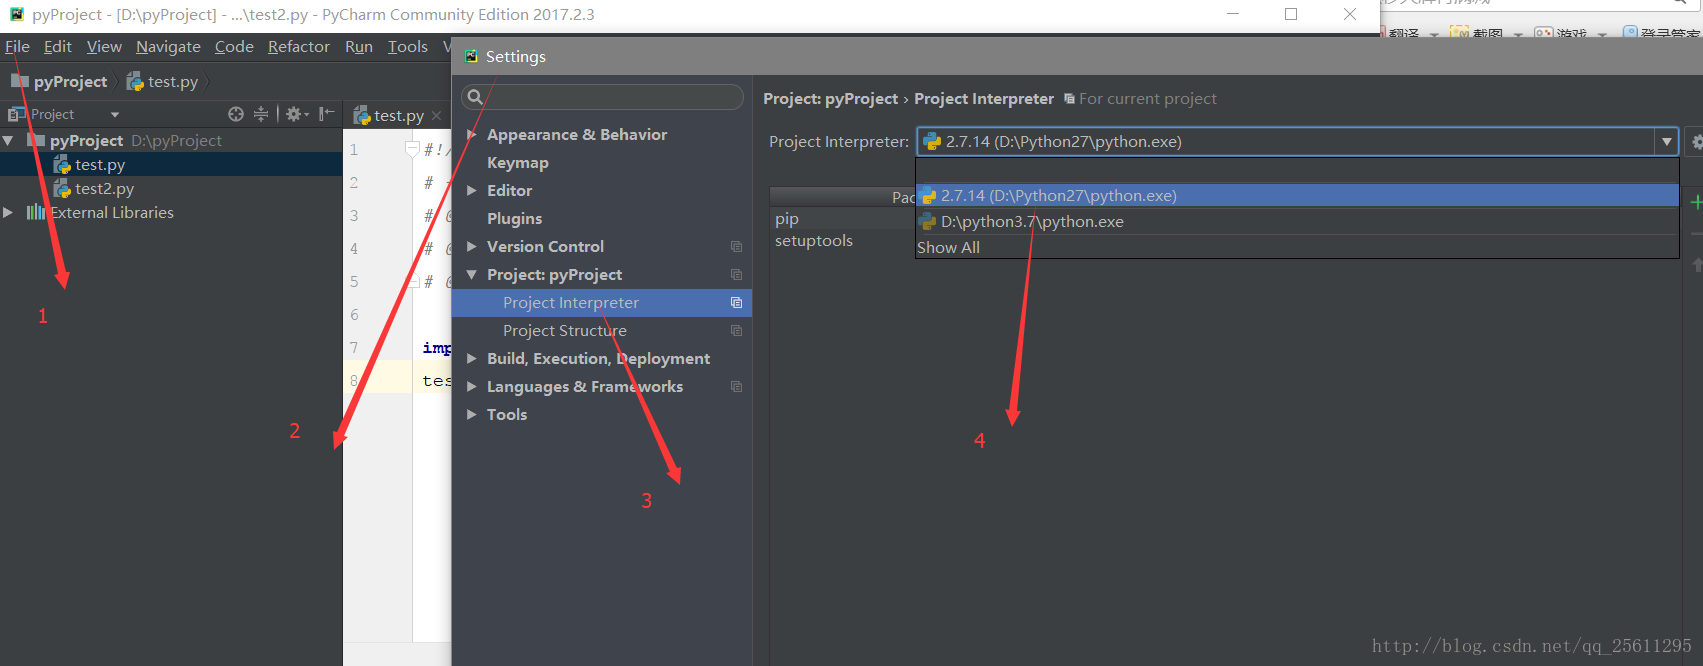This screenshot has height=666, width=1703.
Task: Click Collapse All icon in Project panel
Action: click(261, 114)
